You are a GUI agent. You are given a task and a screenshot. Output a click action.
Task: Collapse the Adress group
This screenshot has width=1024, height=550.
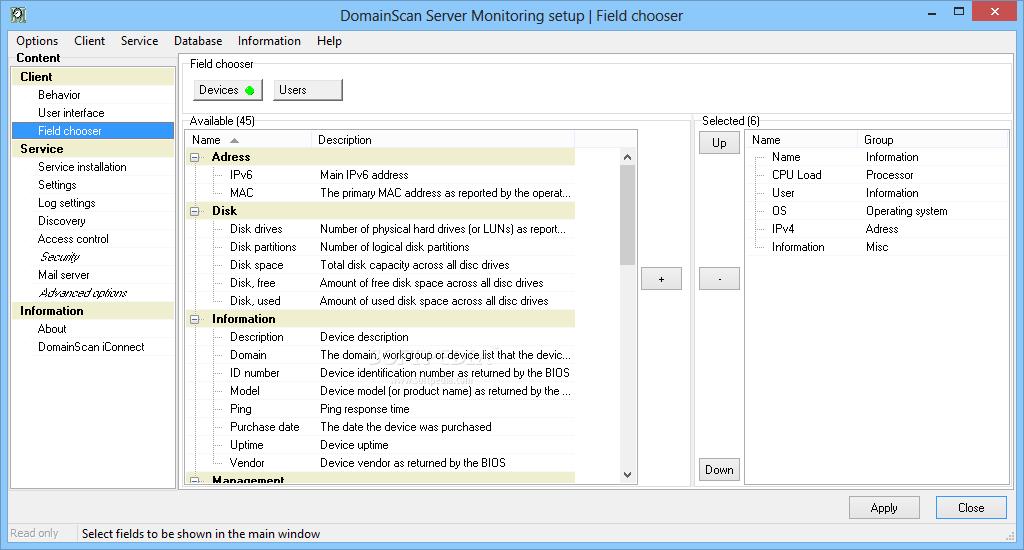[195, 157]
